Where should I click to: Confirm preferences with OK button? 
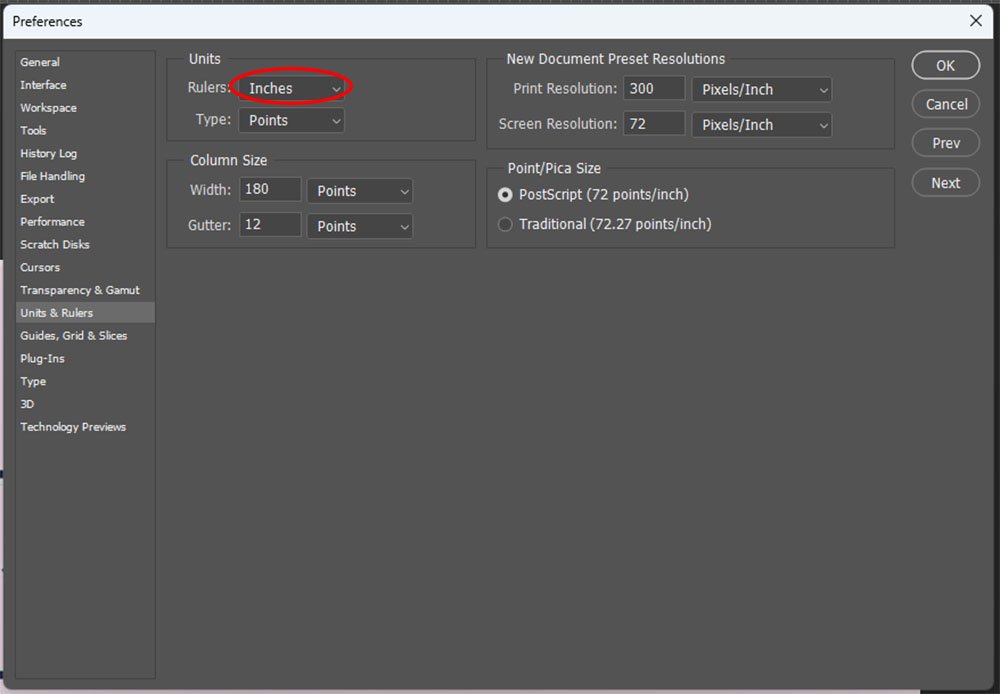pyautogui.click(x=945, y=65)
